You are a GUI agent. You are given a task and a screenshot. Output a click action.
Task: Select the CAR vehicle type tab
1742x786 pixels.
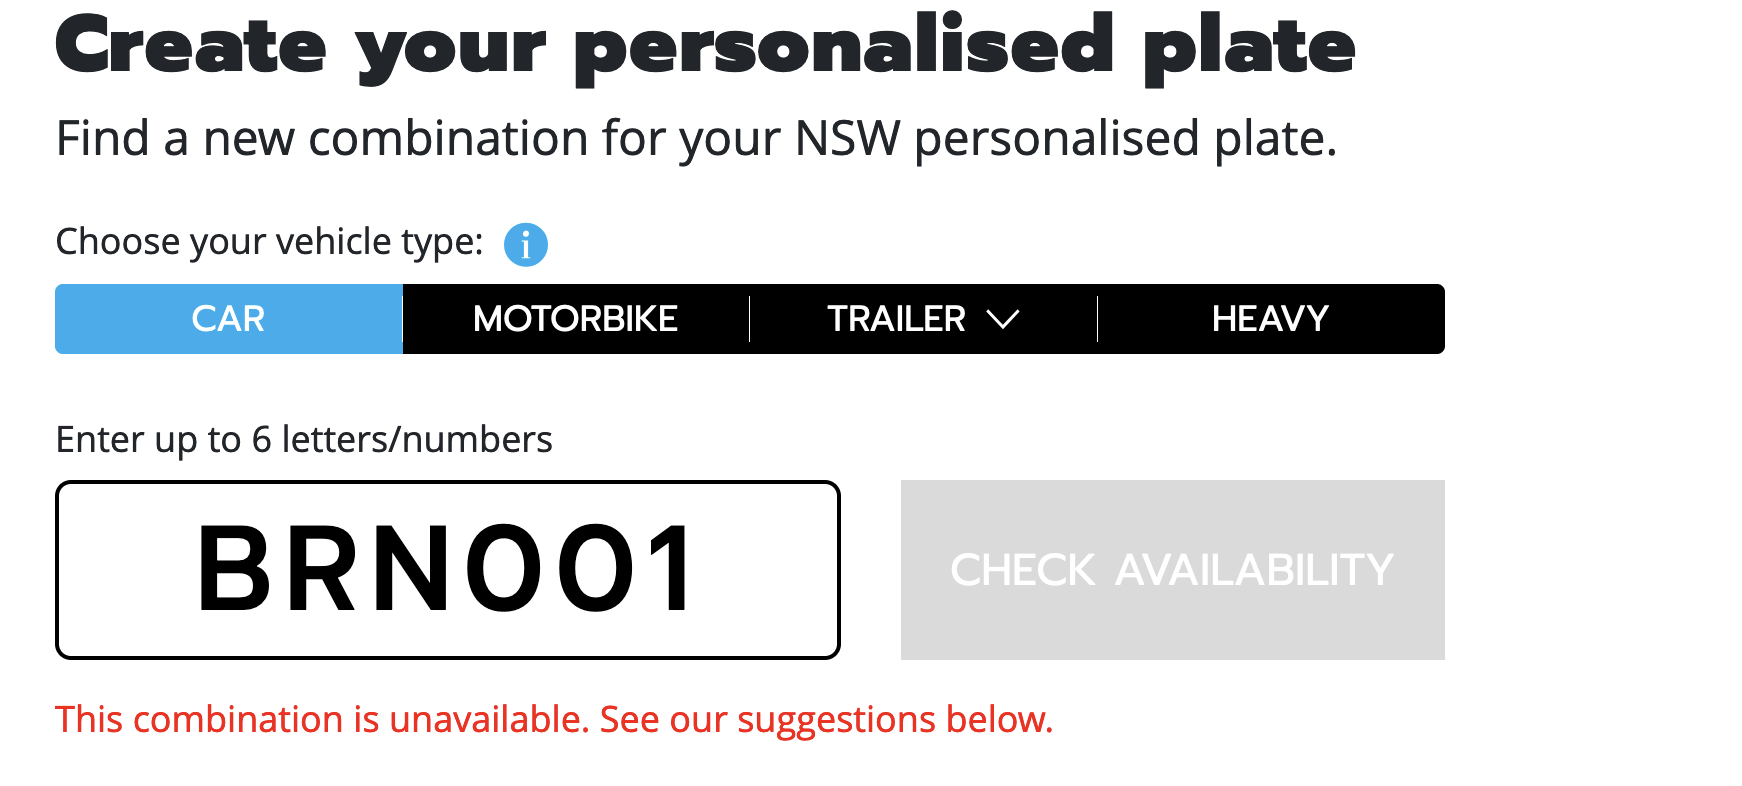coord(228,319)
